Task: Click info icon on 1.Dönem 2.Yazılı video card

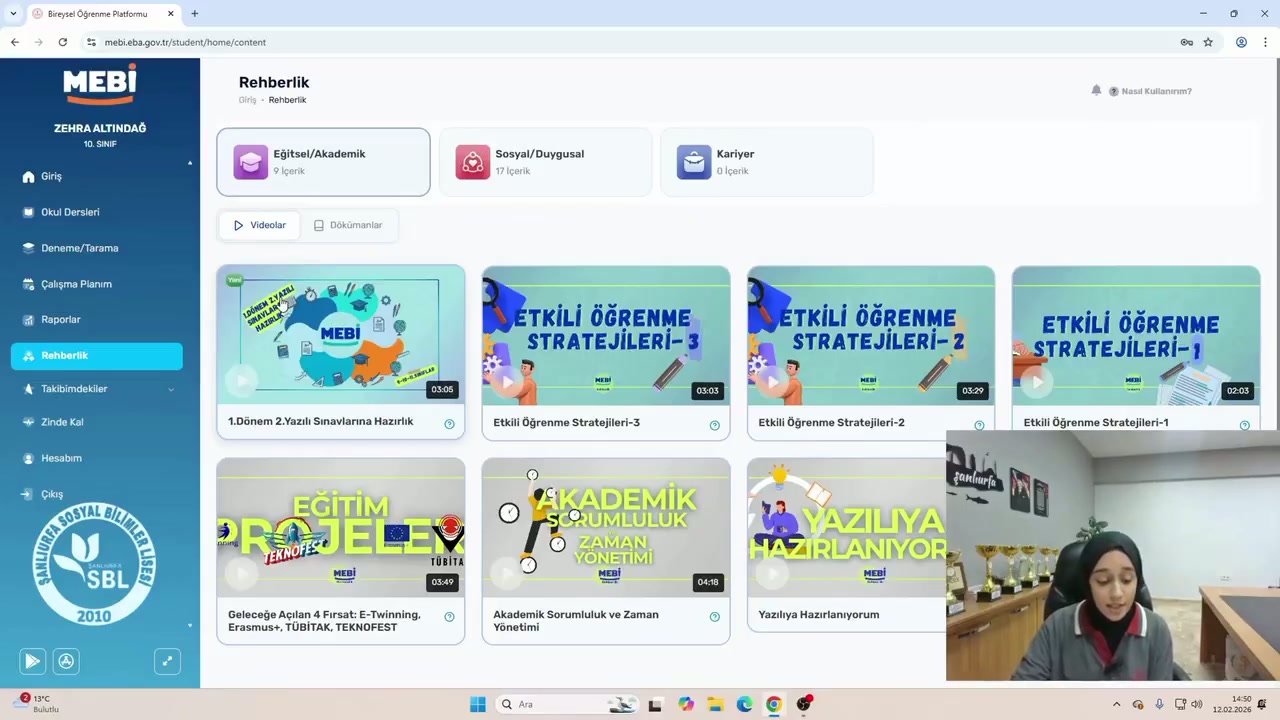Action: 449,424
